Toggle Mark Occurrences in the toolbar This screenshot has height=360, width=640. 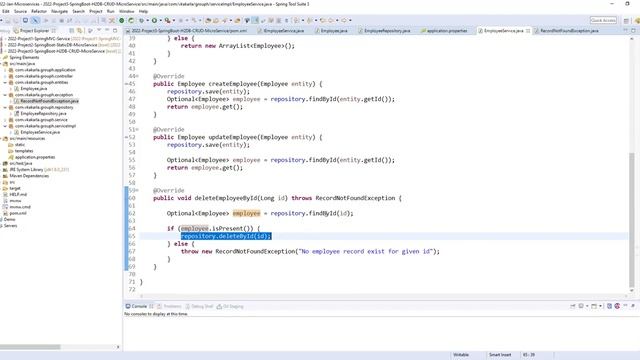point(255,20)
